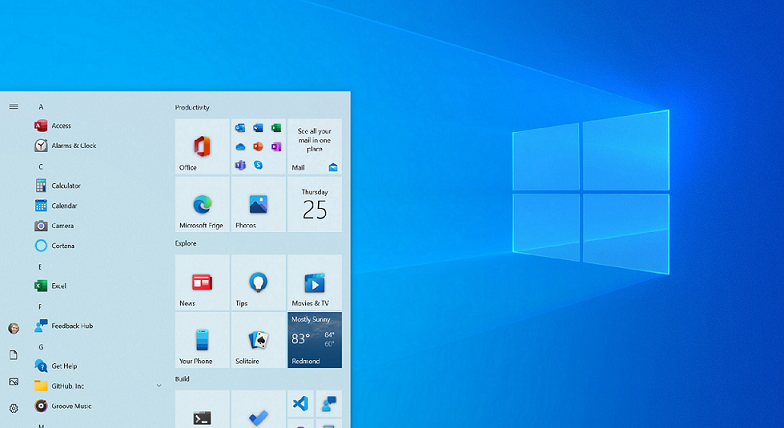The image size is (784, 428).
Task: Open the Office tile
Action: pyautogui.click(x=202, y=146)
